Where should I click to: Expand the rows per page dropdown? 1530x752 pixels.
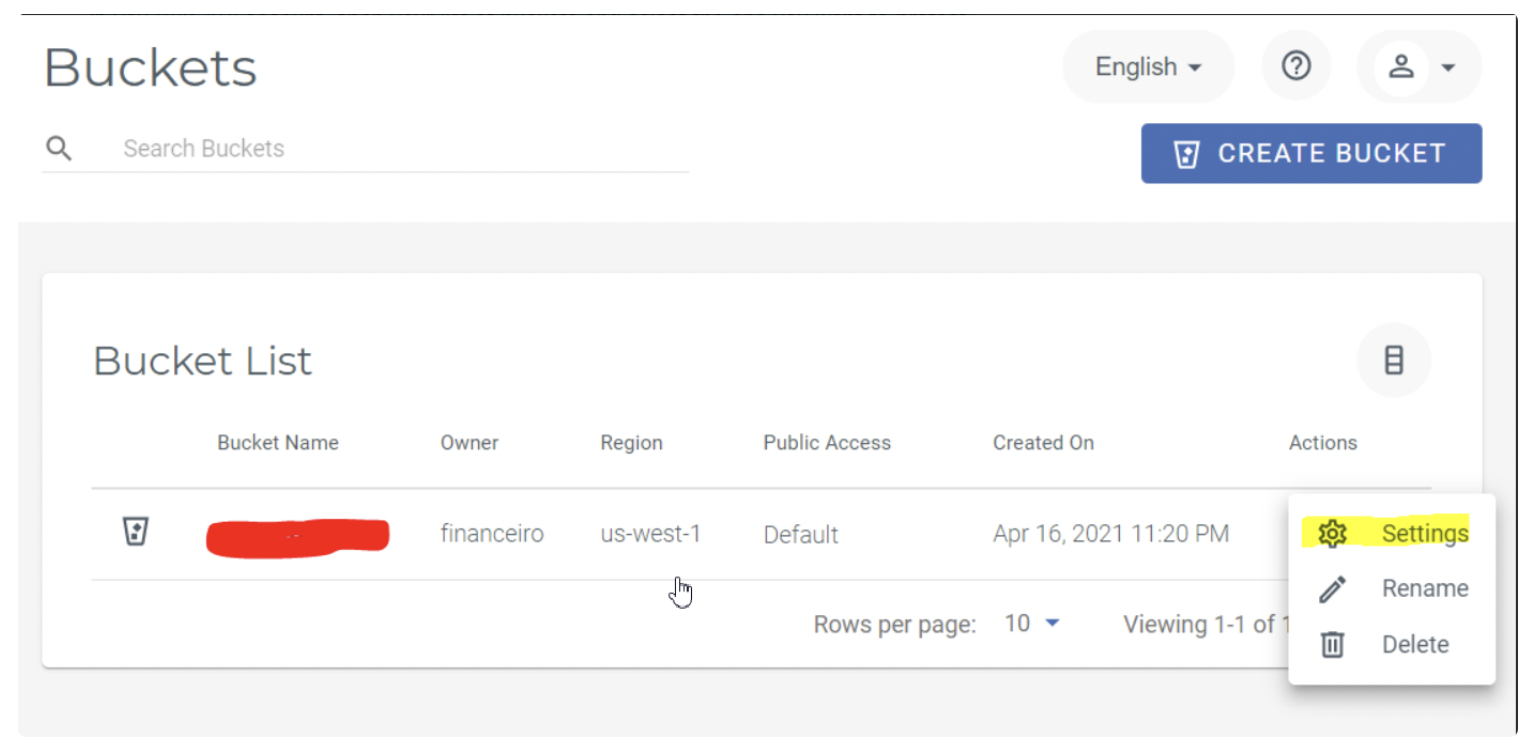pos(1032,624)
